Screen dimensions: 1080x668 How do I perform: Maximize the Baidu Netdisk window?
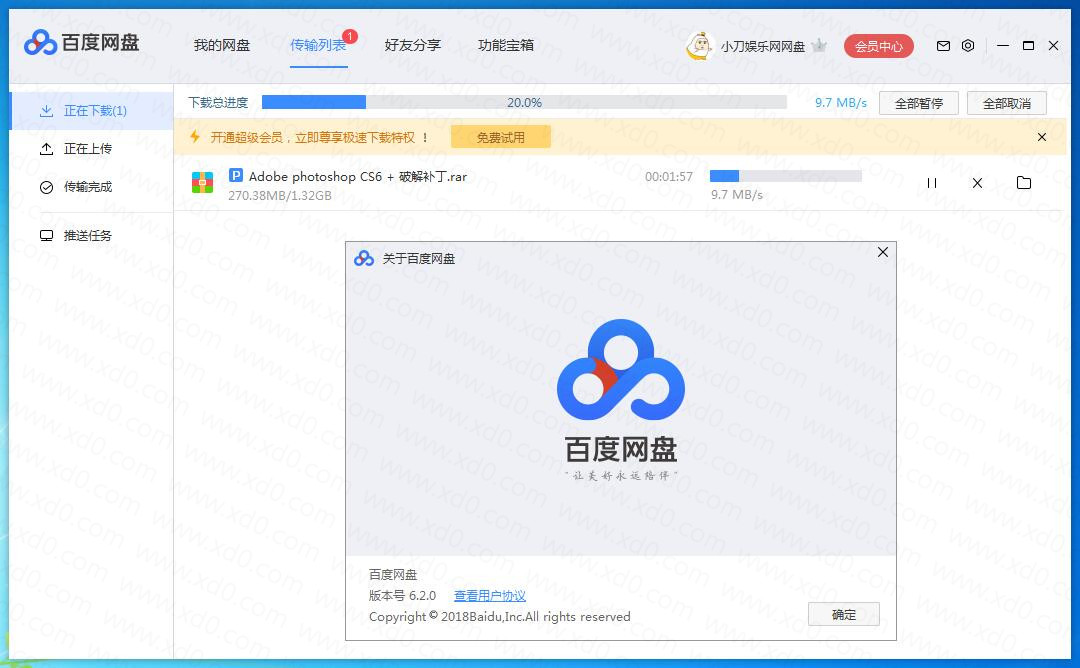1028,45
